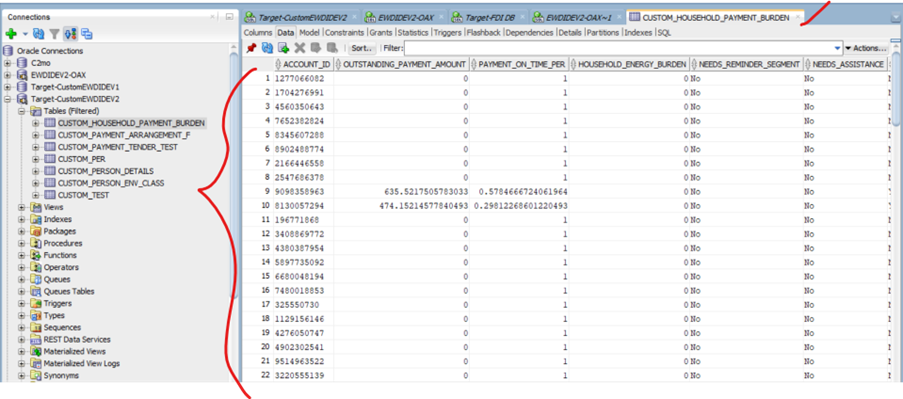Refresh the data grid

[267, 48]
